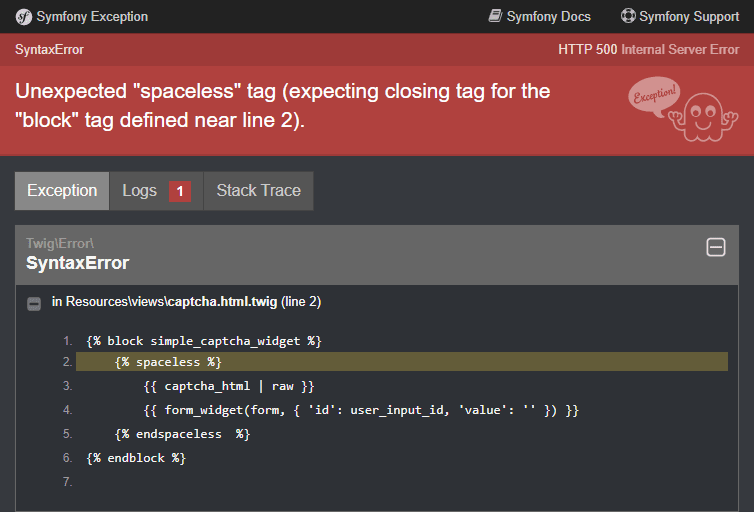The height and width of the screenshot is (512, 754).
Task: Click the endblock code line
Action: pyautogui.click(x=136, y=458)
